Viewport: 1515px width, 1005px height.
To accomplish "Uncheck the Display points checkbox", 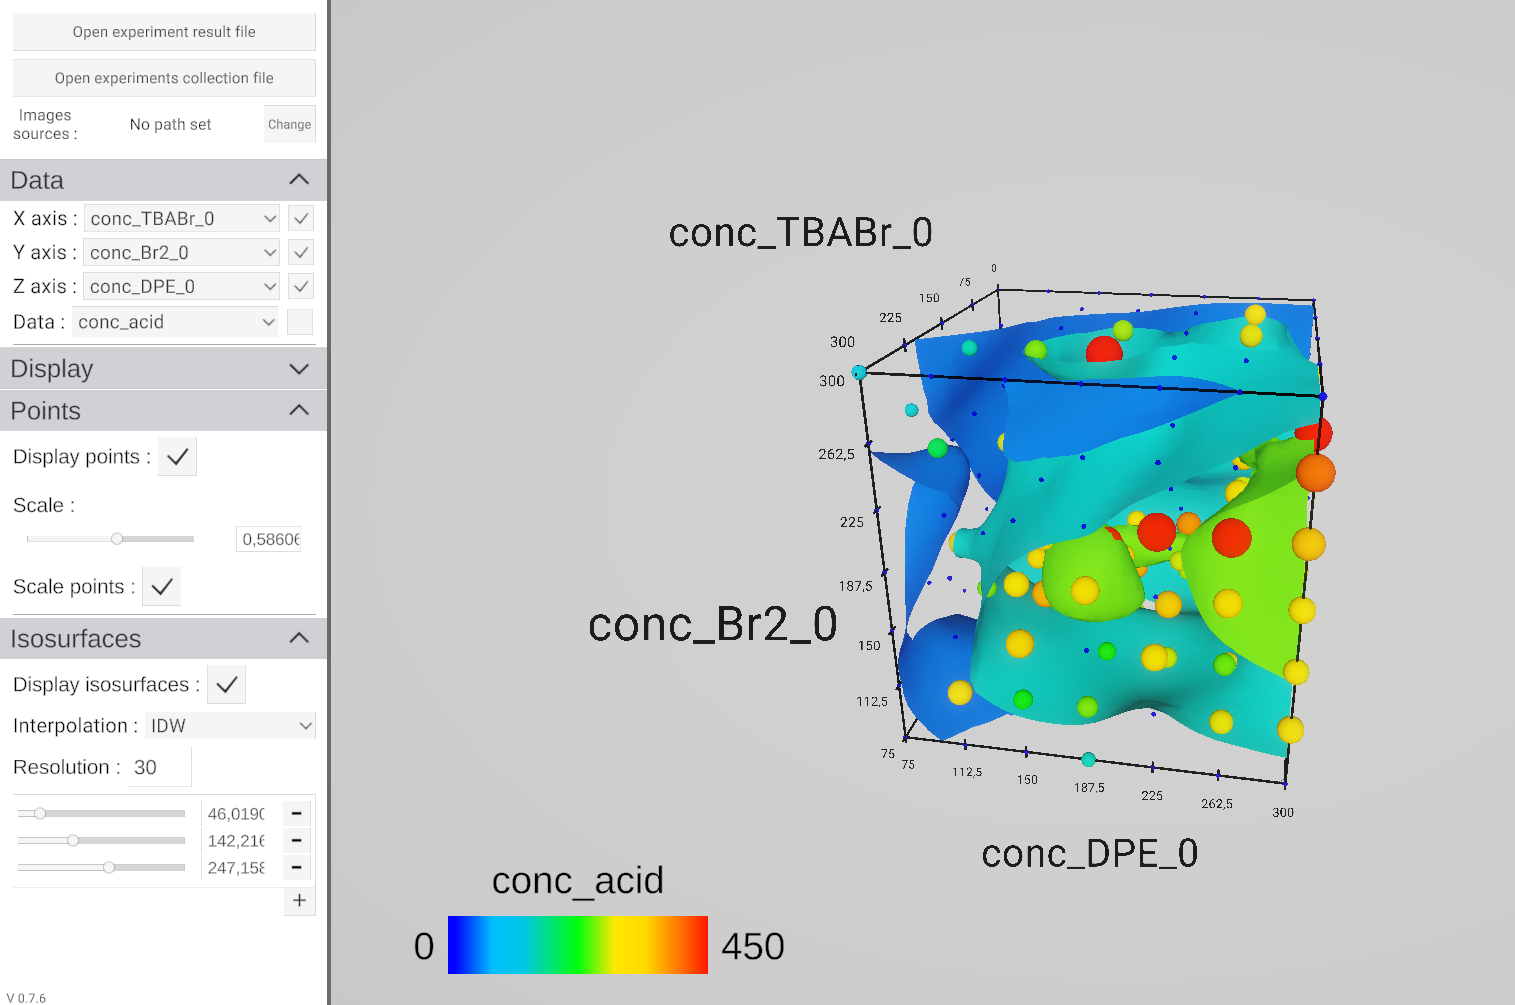I will click(x=178, y=457).
